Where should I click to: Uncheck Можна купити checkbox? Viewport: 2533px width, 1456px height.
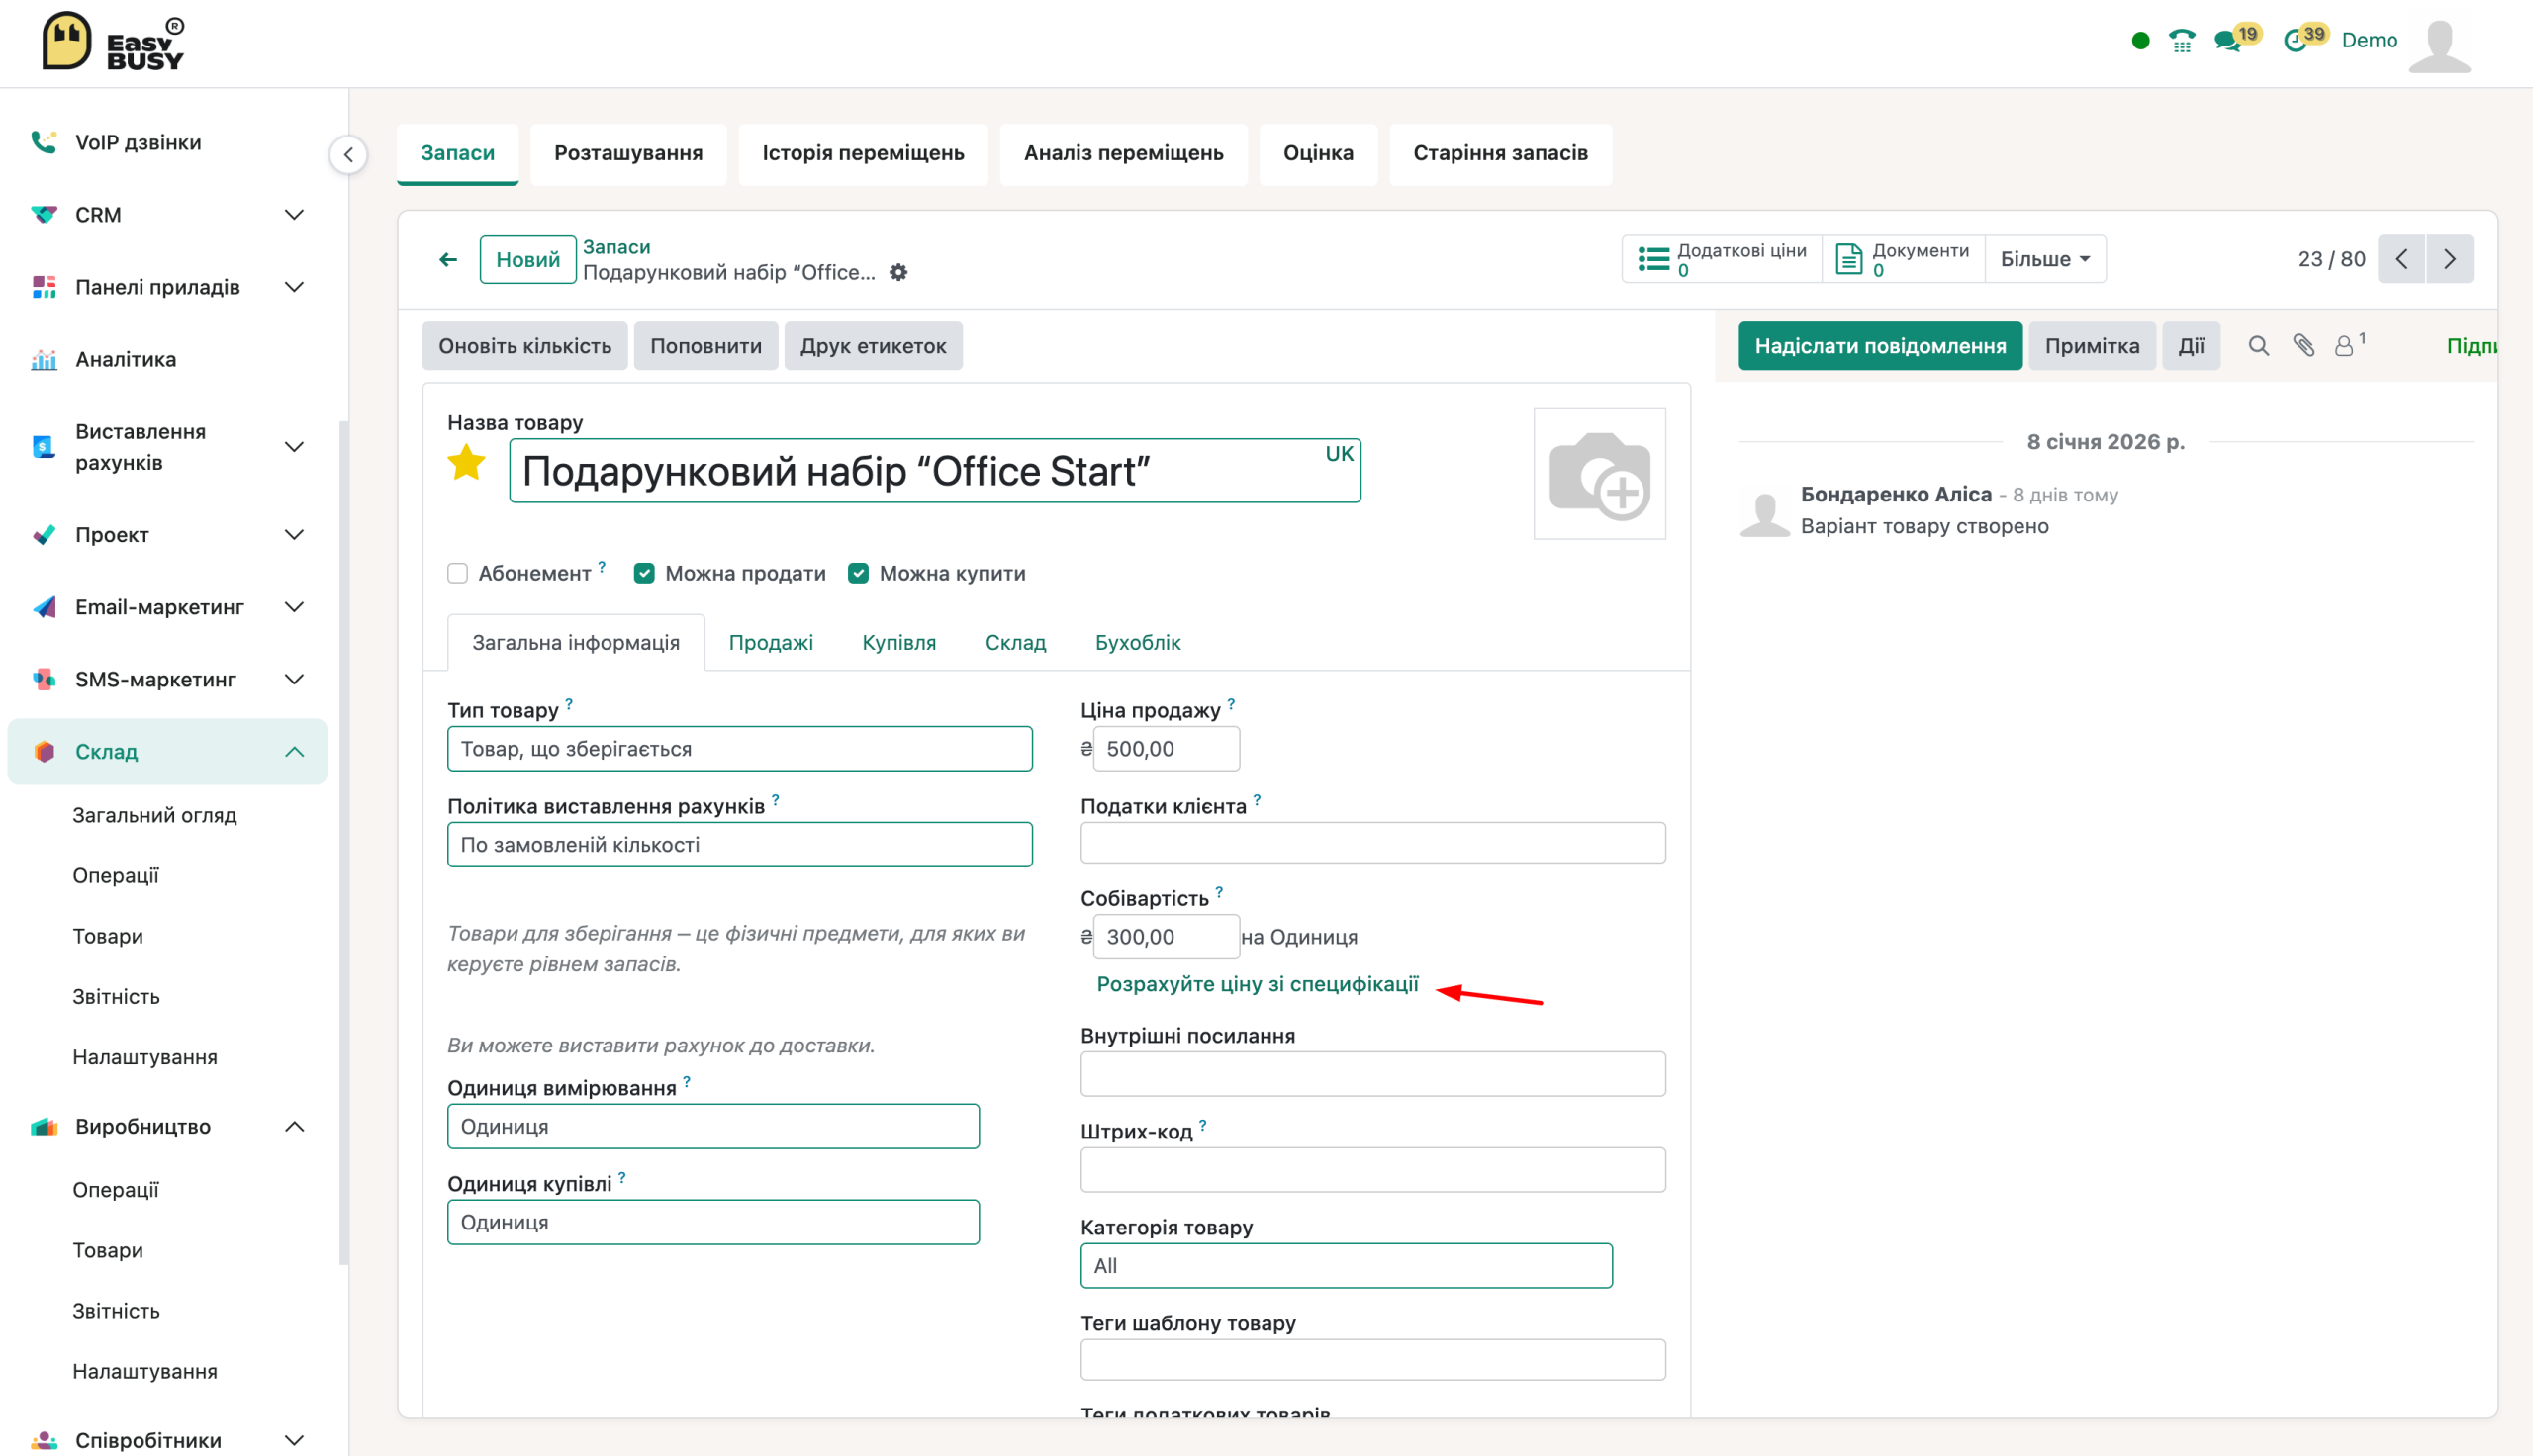858,573
